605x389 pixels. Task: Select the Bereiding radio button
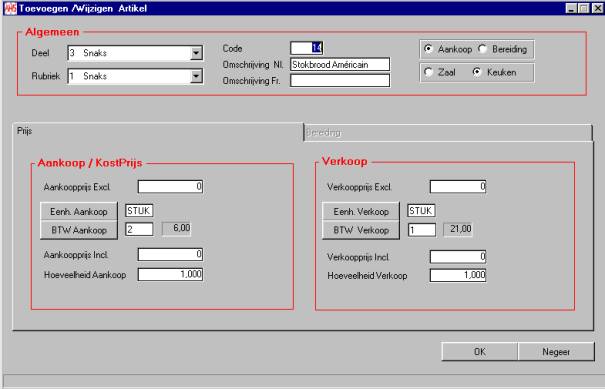482,49
